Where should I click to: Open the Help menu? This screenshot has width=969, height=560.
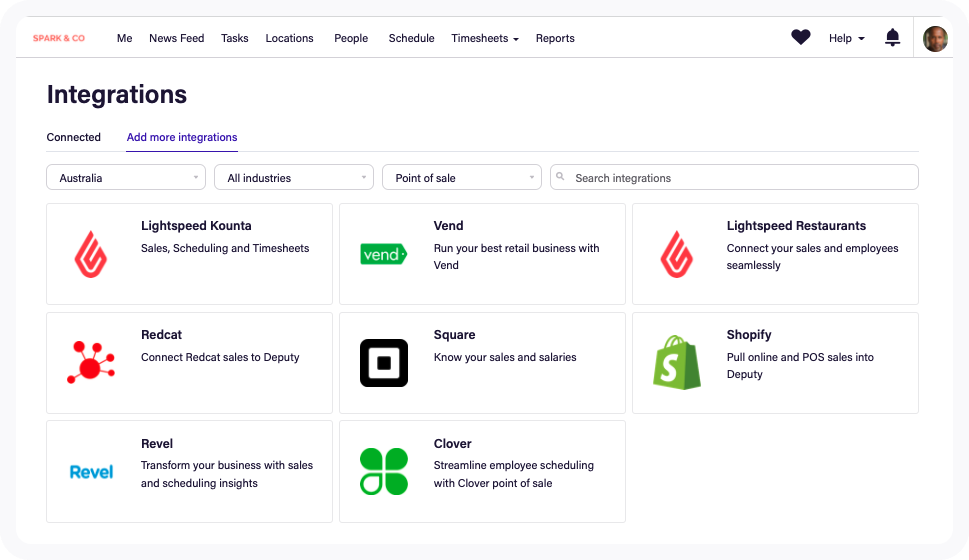click(x=846, y=38)
